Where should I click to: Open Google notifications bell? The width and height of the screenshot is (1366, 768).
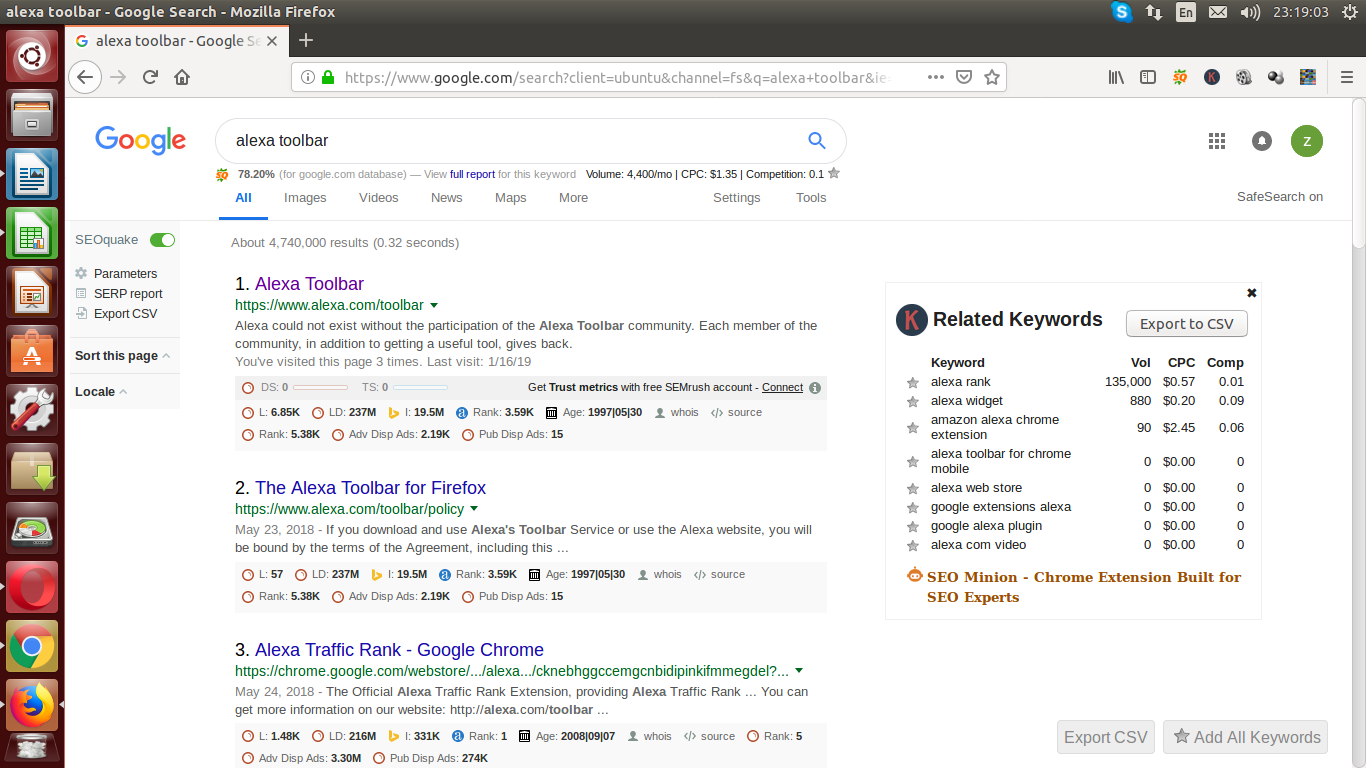1262,141
